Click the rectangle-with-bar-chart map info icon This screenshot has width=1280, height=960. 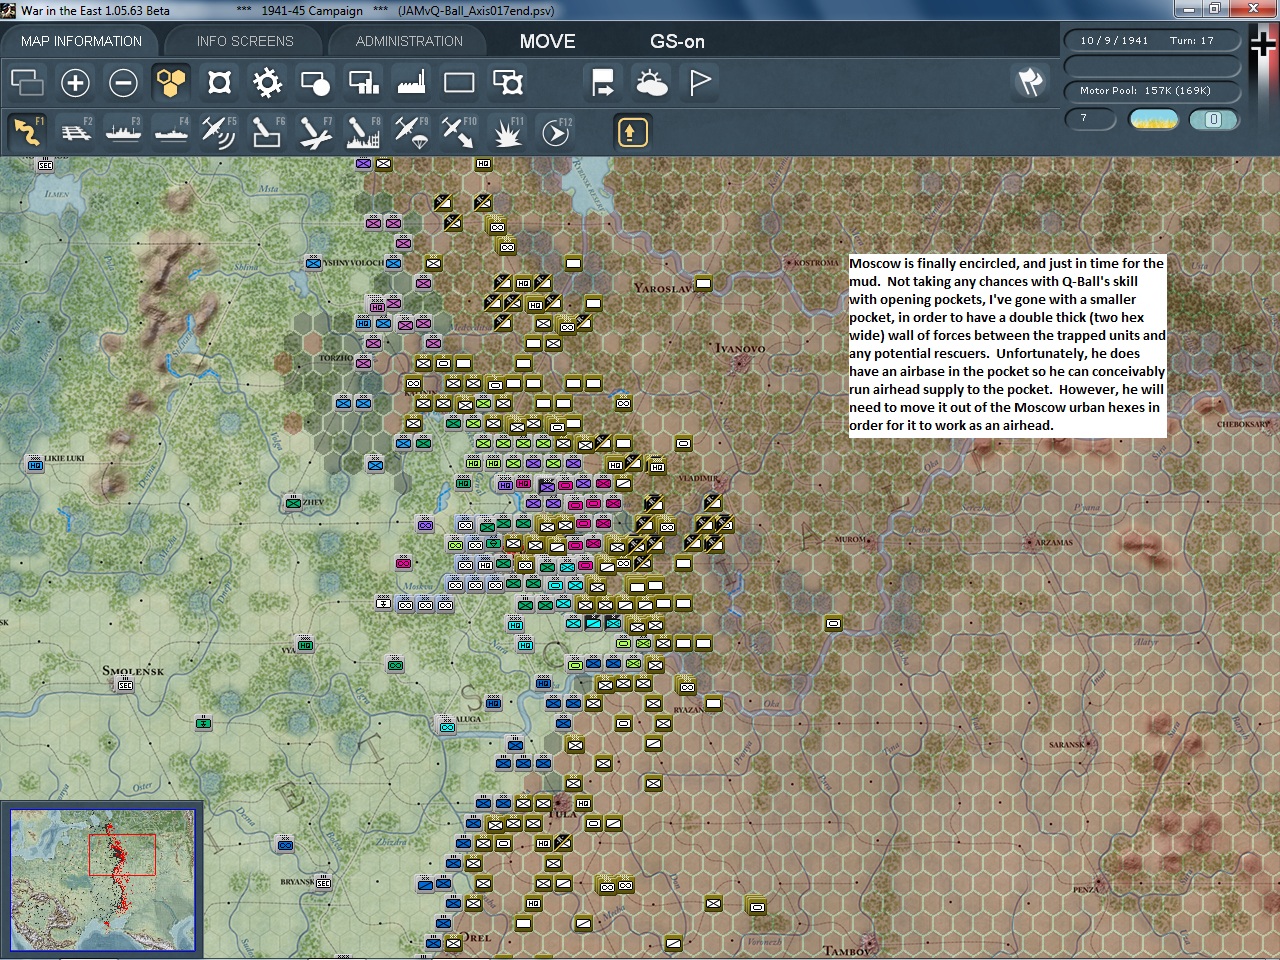pyautogui.click(x=363, y=82)
